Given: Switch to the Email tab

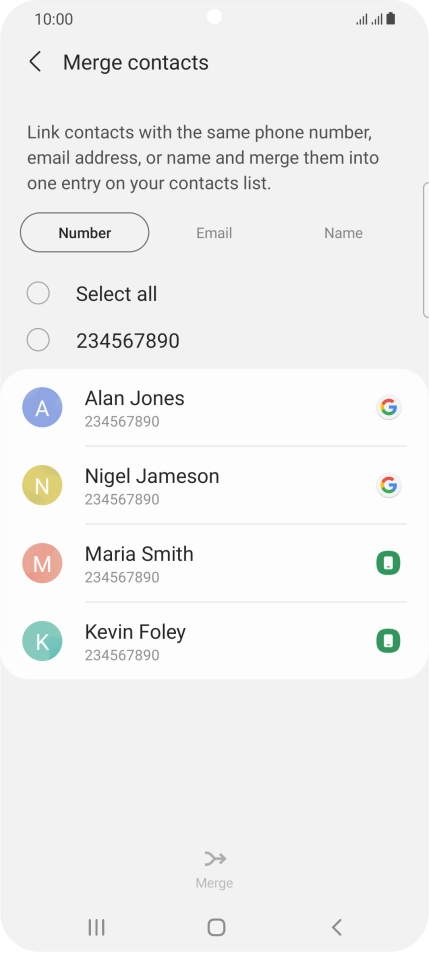Looking at the screenshot, I should [x=214, y=233].
